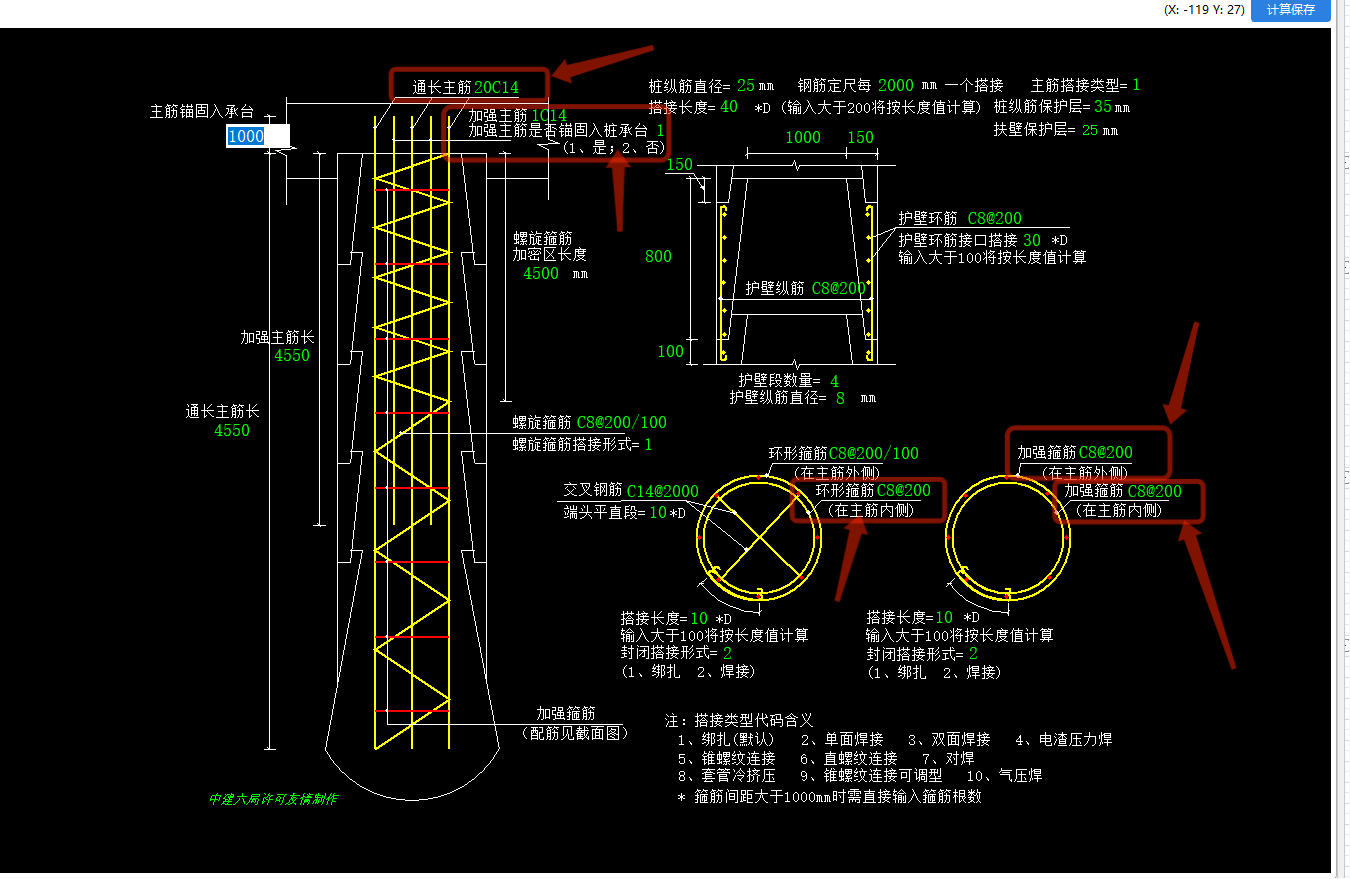Edit 桩纵筋直径 value 25
This screenshot has width=1350, height=879.
(x=746, y=85)
